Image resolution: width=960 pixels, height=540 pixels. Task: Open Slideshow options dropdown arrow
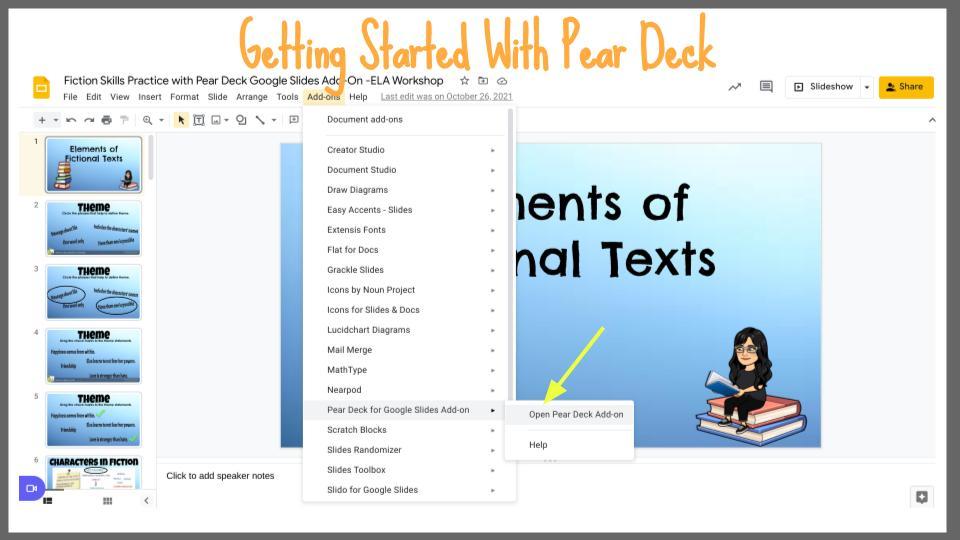pos(867,87)
